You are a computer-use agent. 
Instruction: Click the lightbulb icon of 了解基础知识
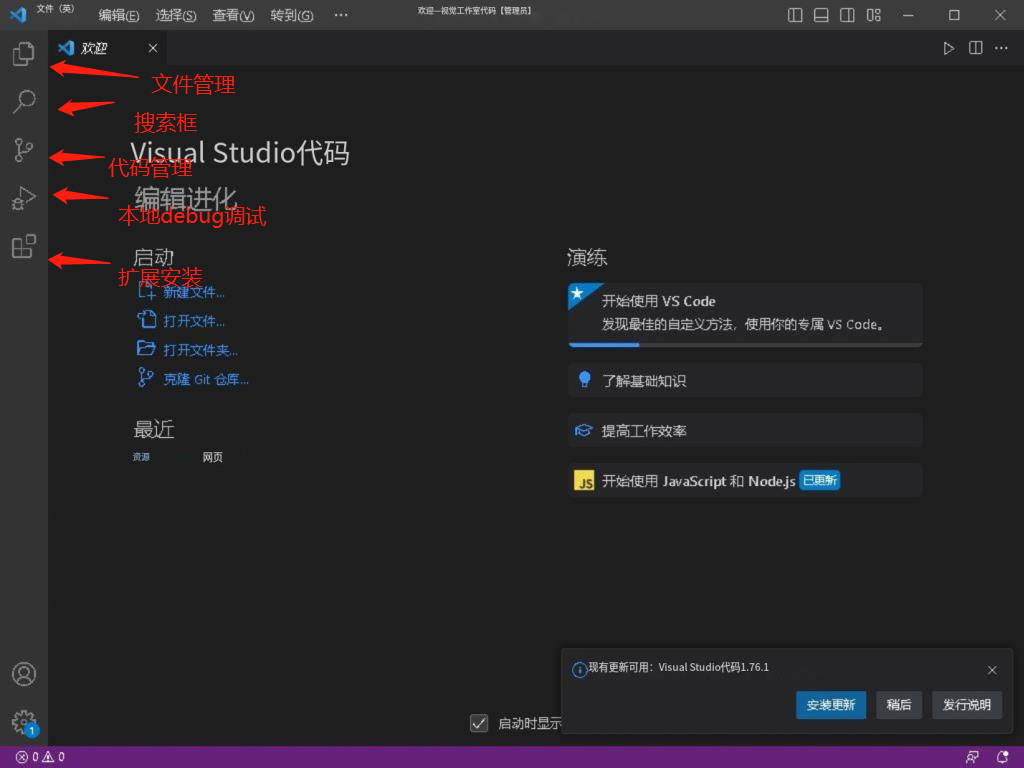click(x=584, y=379)
